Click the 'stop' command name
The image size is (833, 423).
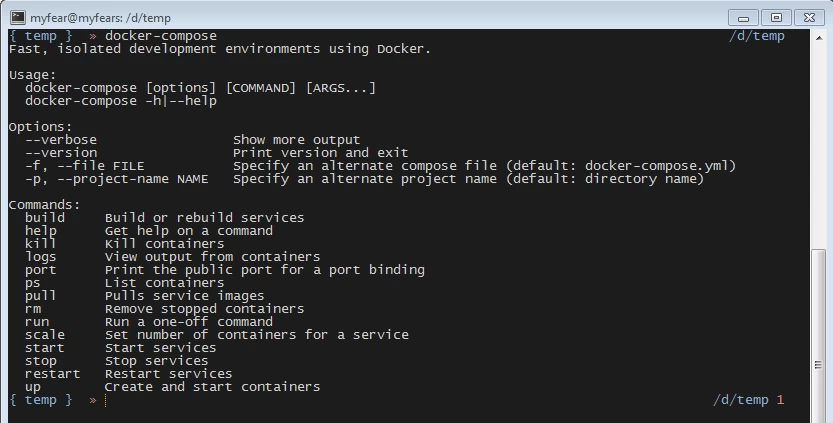[41, 361]
